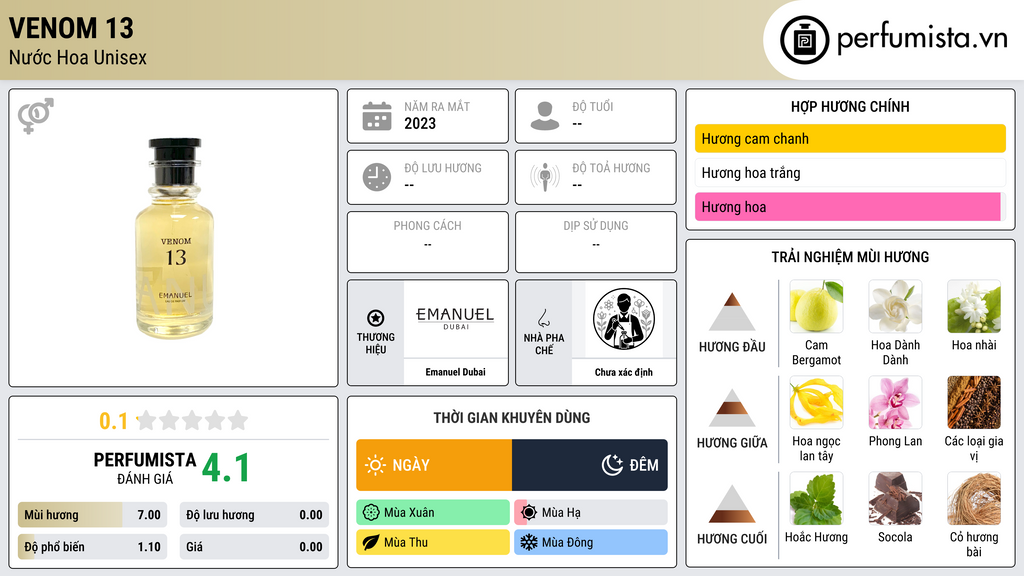
Task: Select the pink Hương hoa accord bar
Action: click(850, 207)
